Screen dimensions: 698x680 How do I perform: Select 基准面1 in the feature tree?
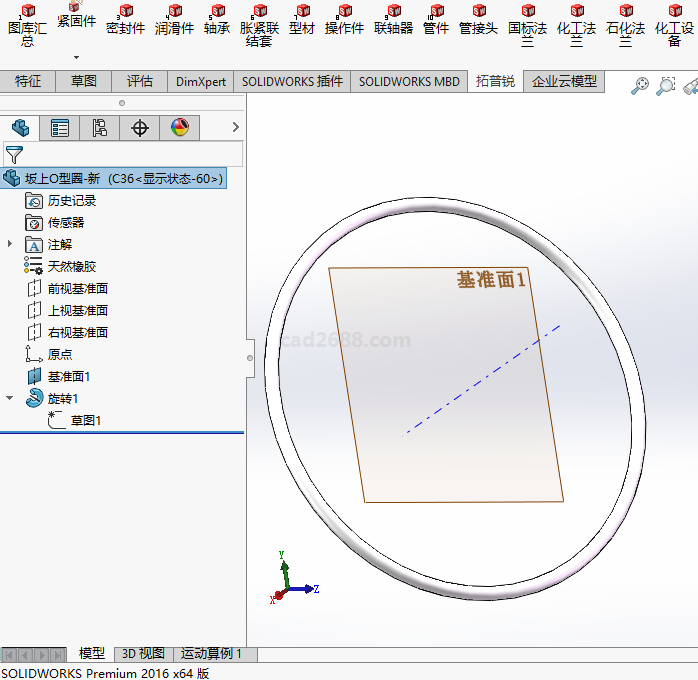coord(69,376)
